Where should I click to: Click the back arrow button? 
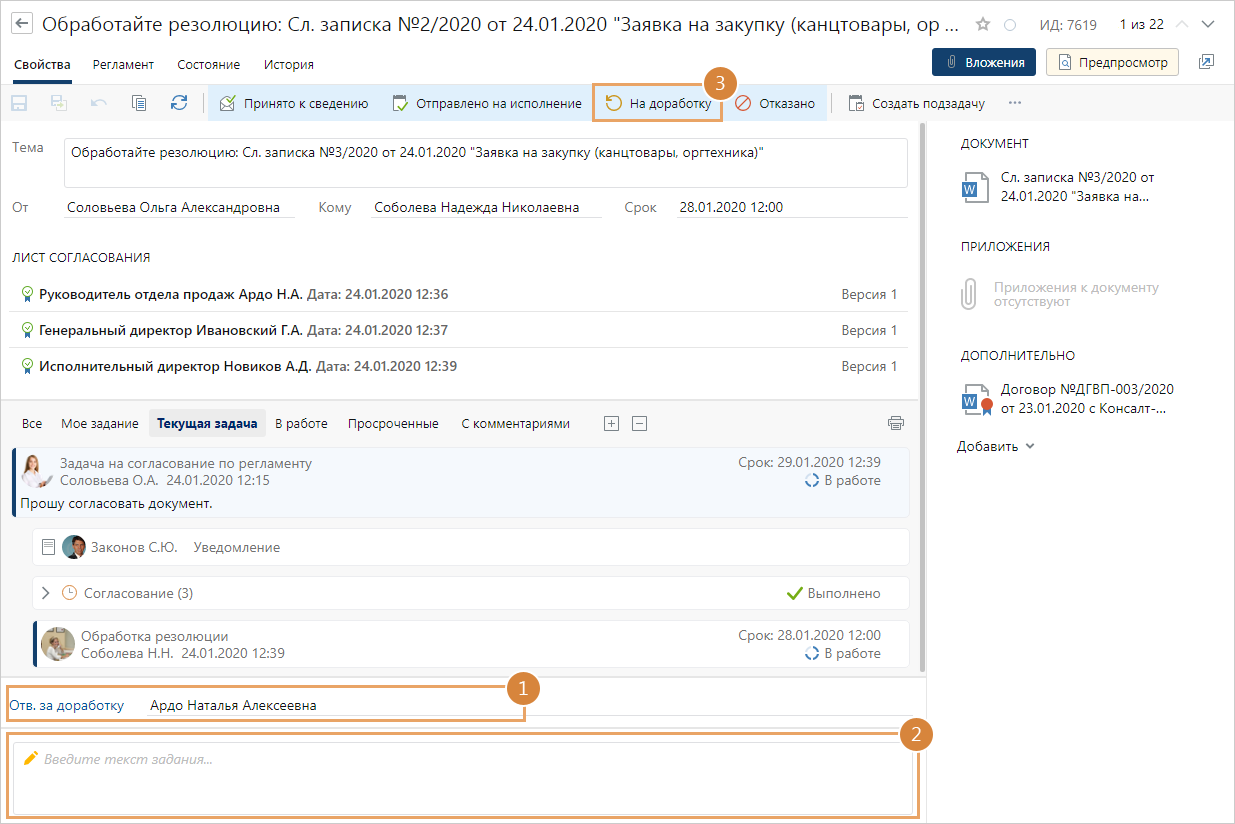pyautogui.click(x=22, y=24)
